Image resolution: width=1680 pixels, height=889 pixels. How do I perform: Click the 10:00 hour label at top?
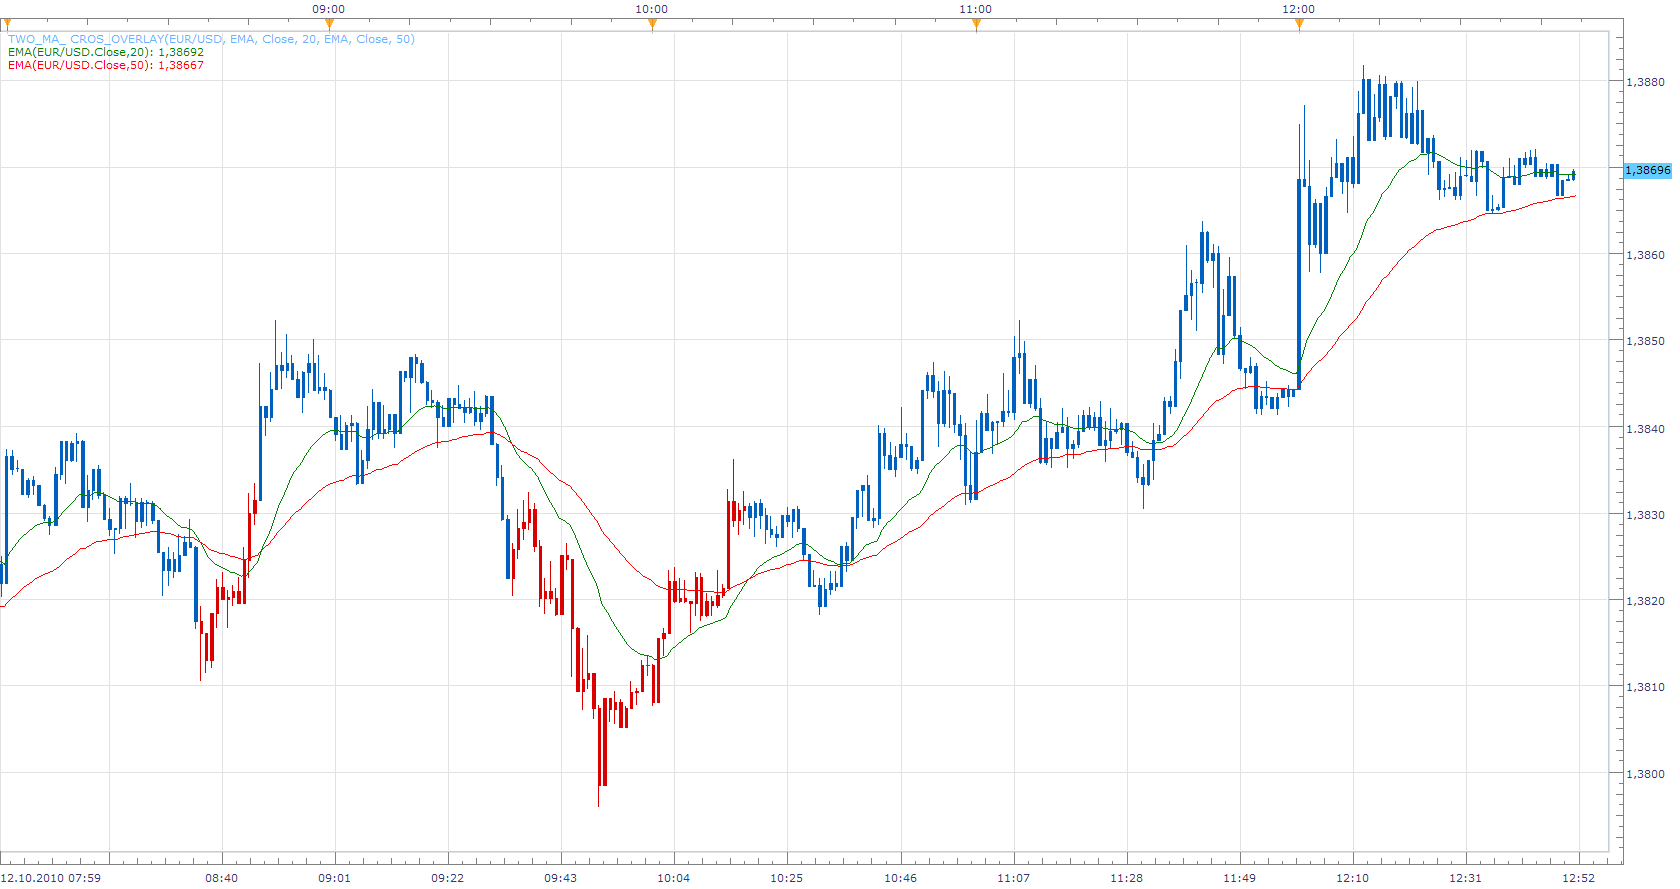coord(652,9)
